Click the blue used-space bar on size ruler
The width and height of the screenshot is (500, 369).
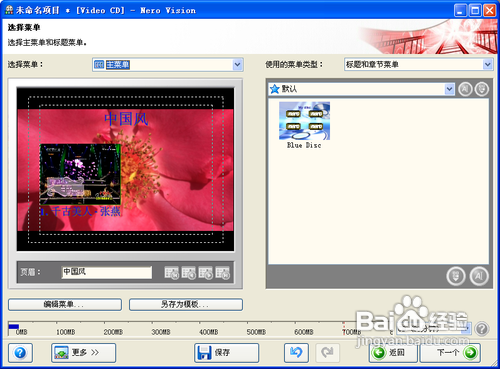coord(13,327)
